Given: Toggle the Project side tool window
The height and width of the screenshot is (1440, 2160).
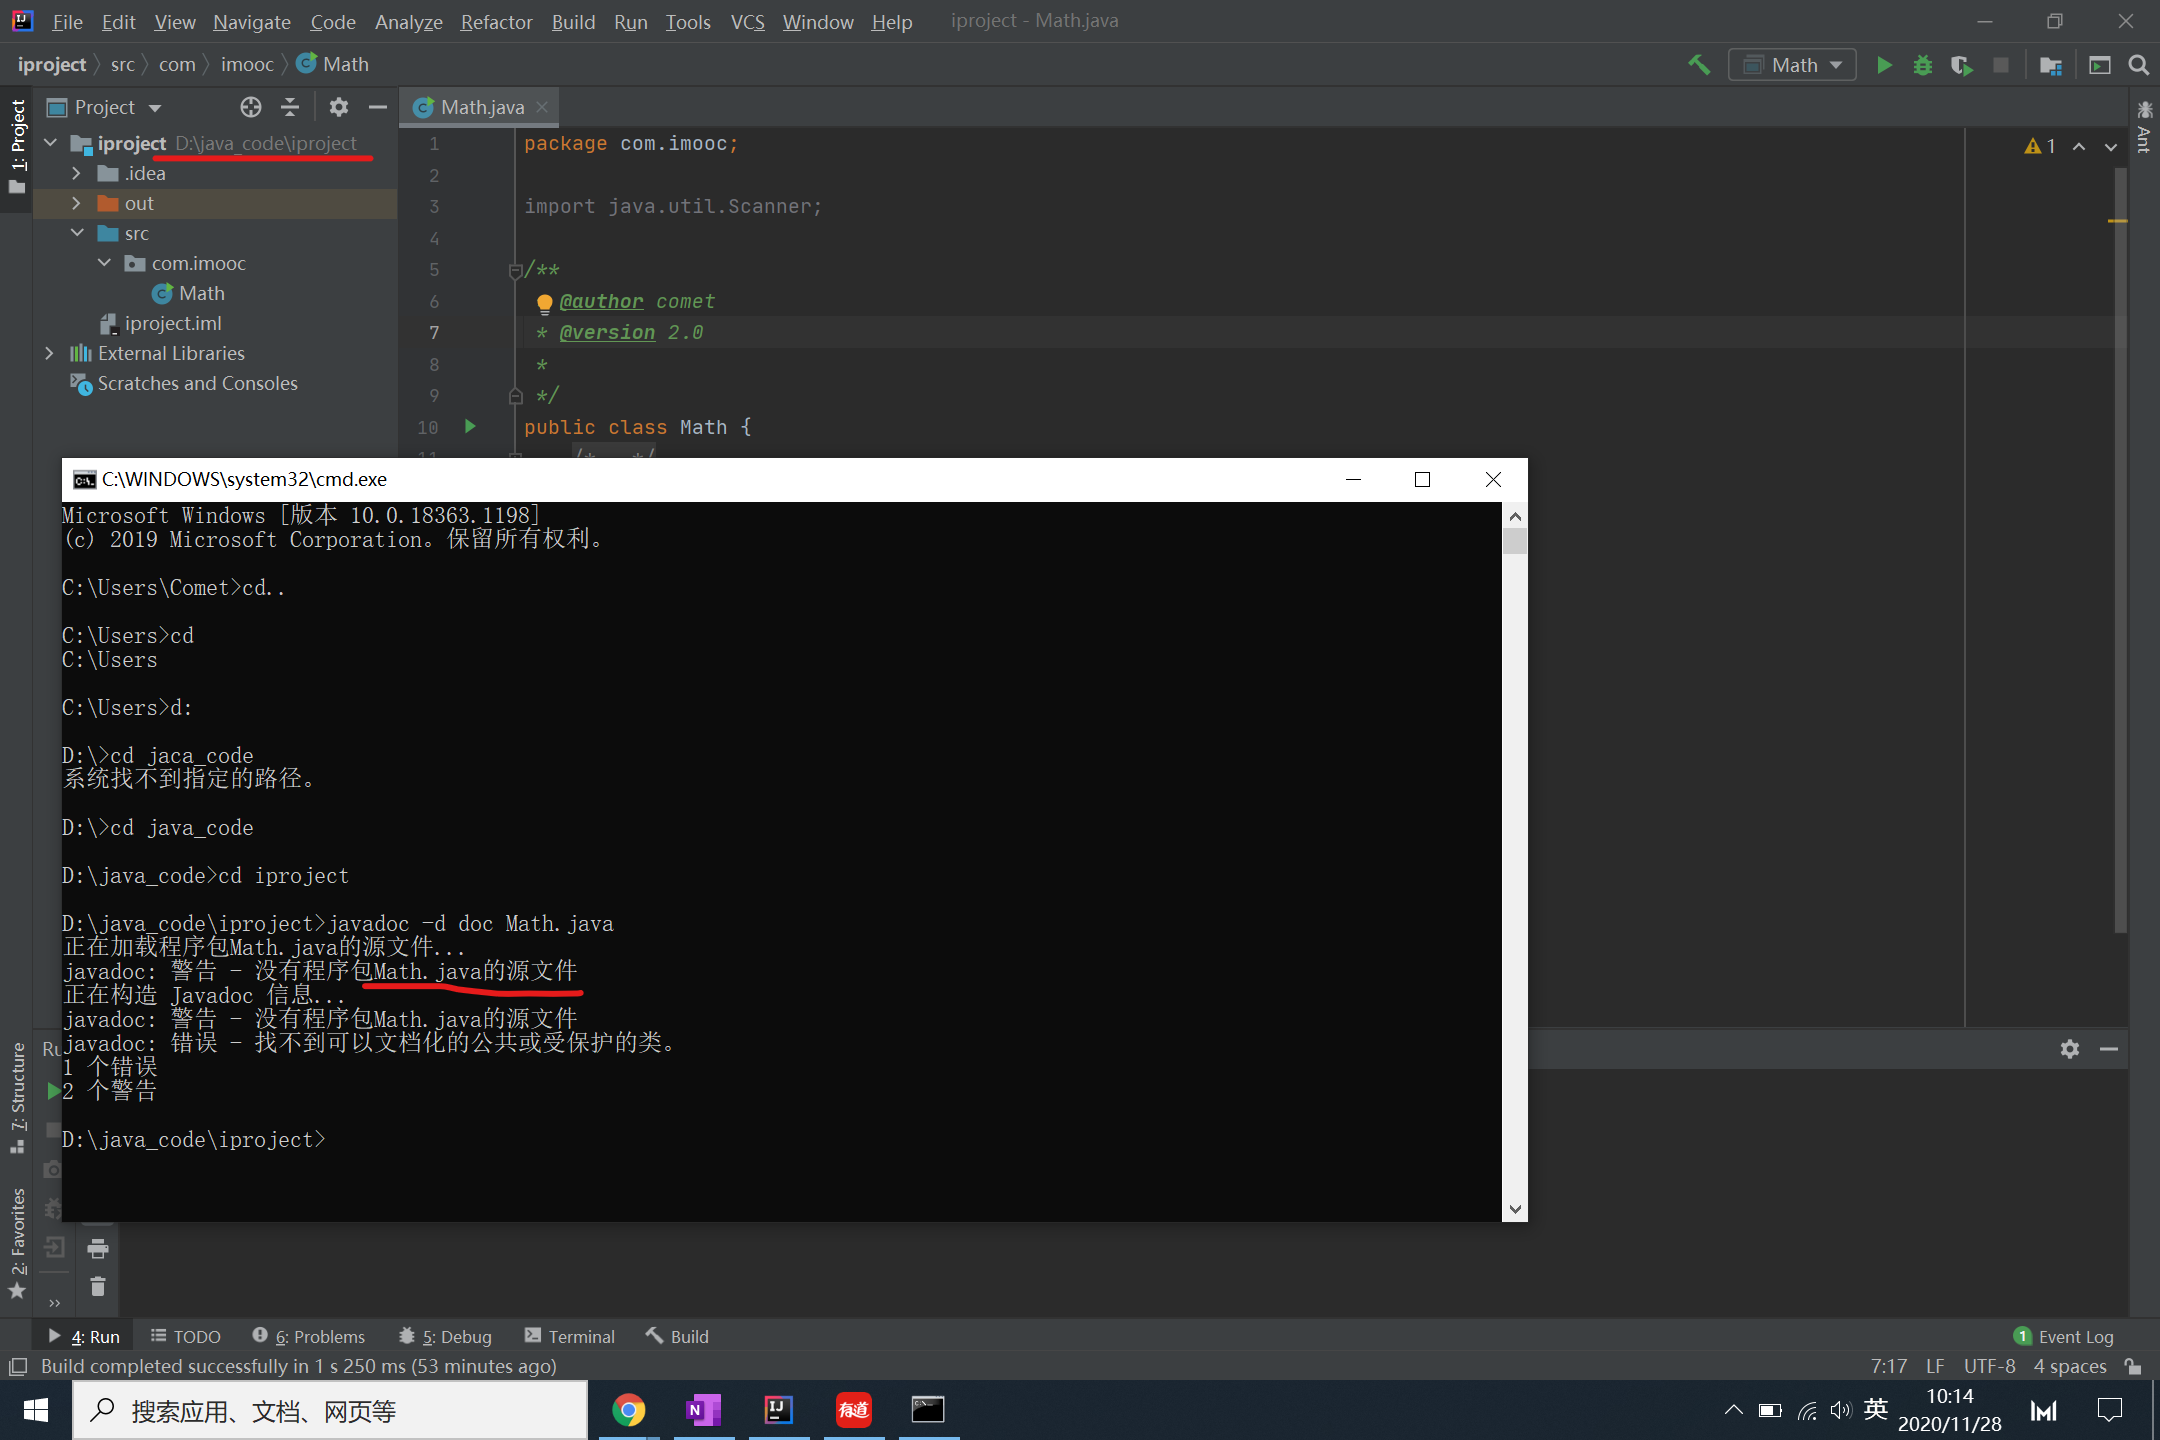Looking at the screenshot, I should click(17, 146).
